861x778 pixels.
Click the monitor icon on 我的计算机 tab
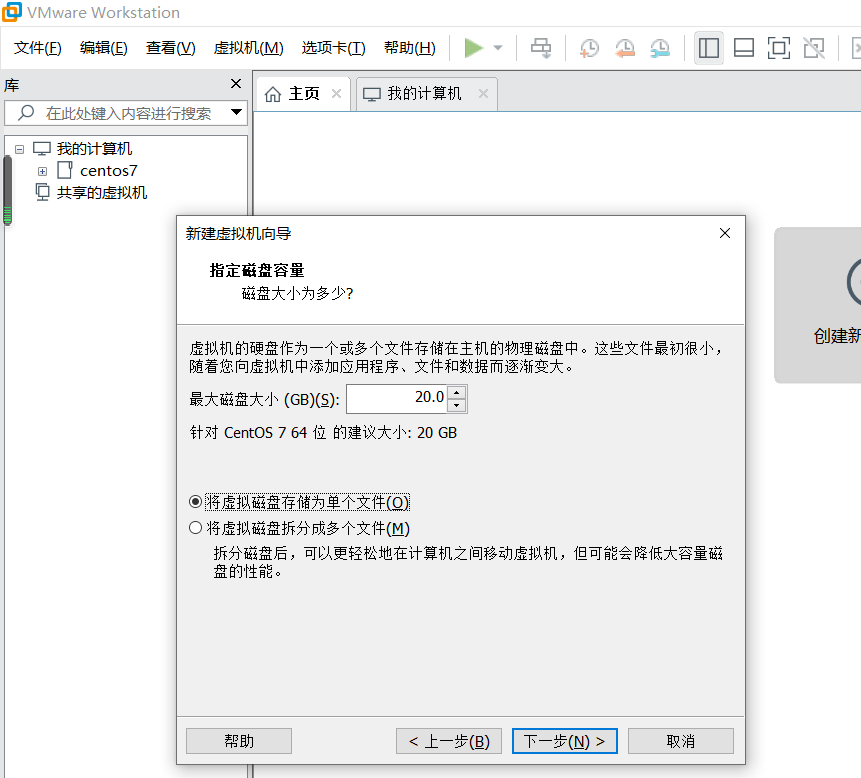372,94
